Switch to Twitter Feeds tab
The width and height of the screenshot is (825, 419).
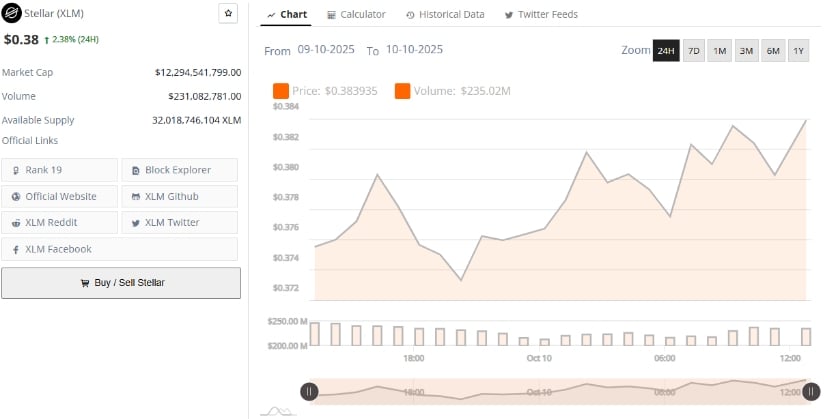[x=541, y=15]
